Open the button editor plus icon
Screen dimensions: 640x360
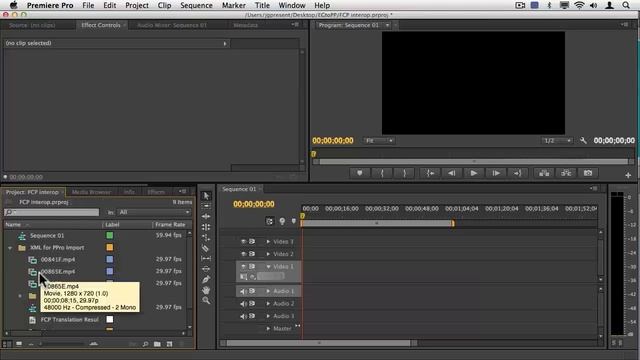tap(628, 175)
